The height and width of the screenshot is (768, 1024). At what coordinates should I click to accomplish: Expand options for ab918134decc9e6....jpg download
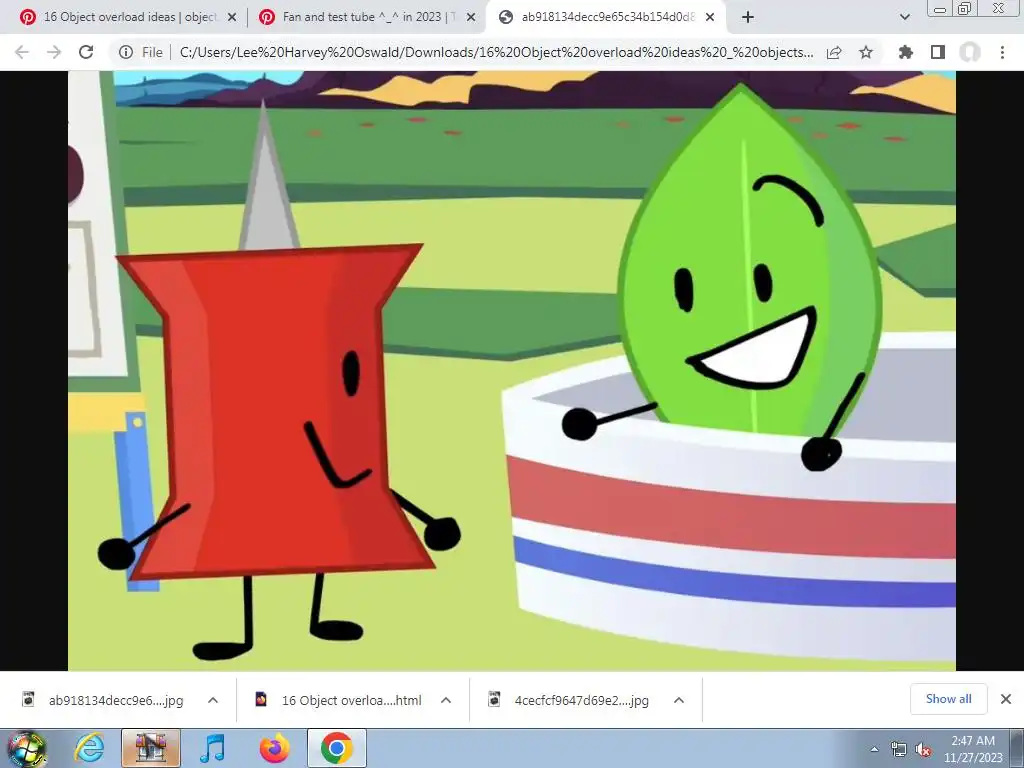[213, 700]
